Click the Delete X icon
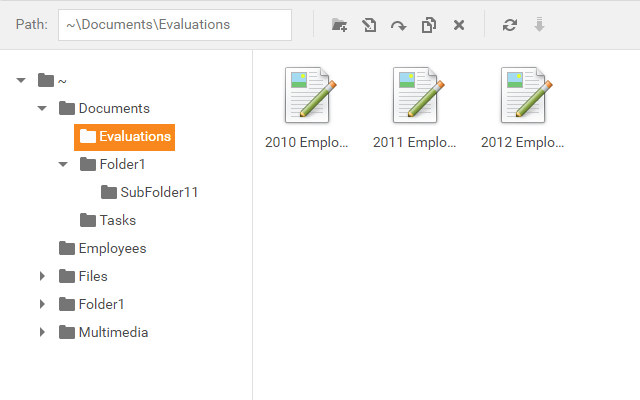The image size is (640, 400). [458, 25]
